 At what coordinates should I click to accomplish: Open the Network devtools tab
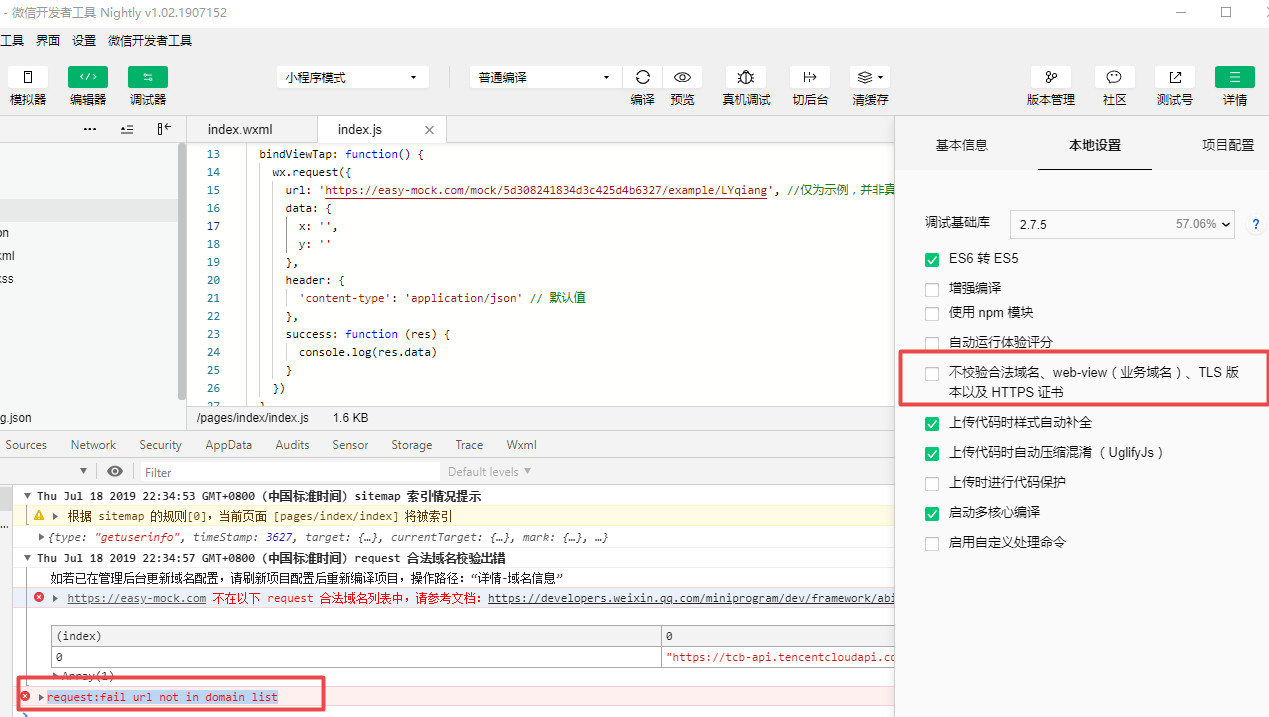tap(93, 445)
